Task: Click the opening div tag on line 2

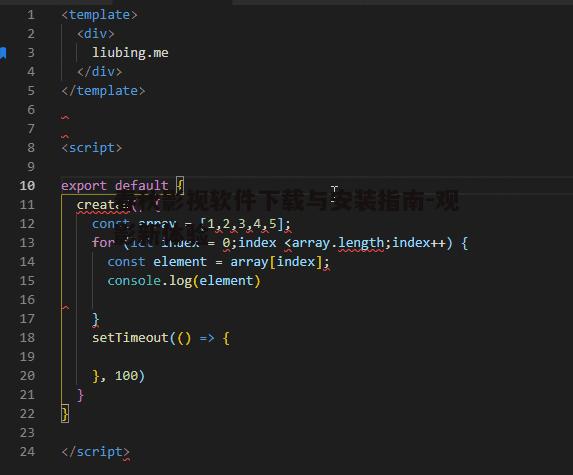Action: tap(95, 34)
